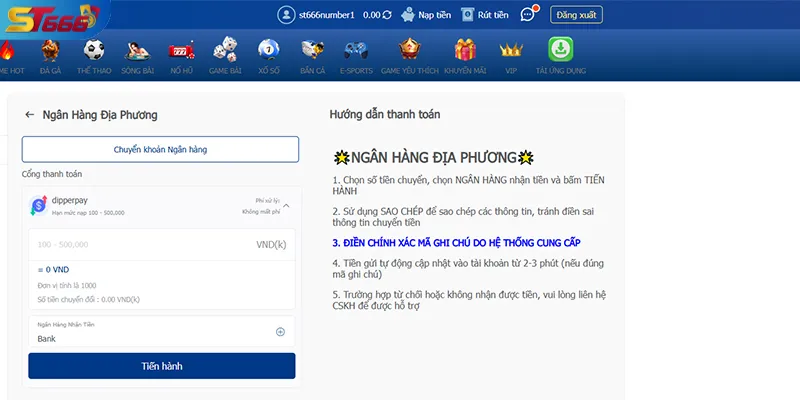Viewport: 800px width, 400px height.
Task: Click the 'Cổng thanh toán' label
Action: [x=52, y=174]
